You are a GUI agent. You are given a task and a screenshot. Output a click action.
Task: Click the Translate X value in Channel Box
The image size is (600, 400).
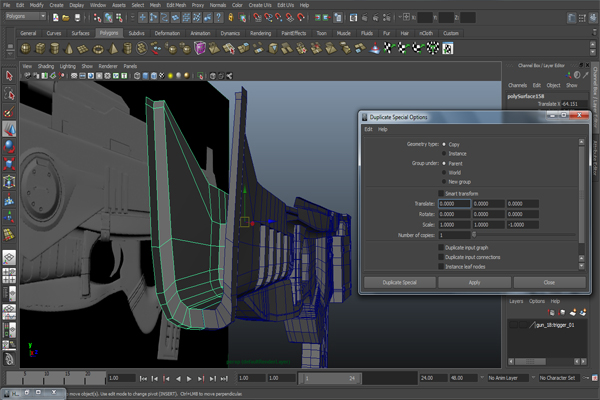(x=574, y=104)
